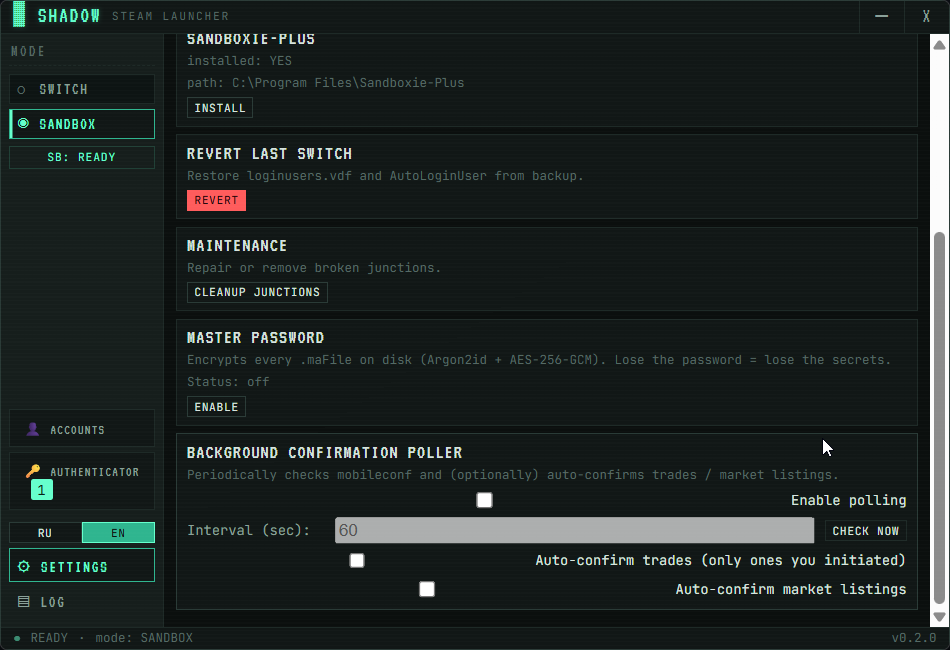This screenshot has height=650, width=950.
Task: Click 'STEAM LAUNCHER' in the title bar
Action: click(170, 16)
